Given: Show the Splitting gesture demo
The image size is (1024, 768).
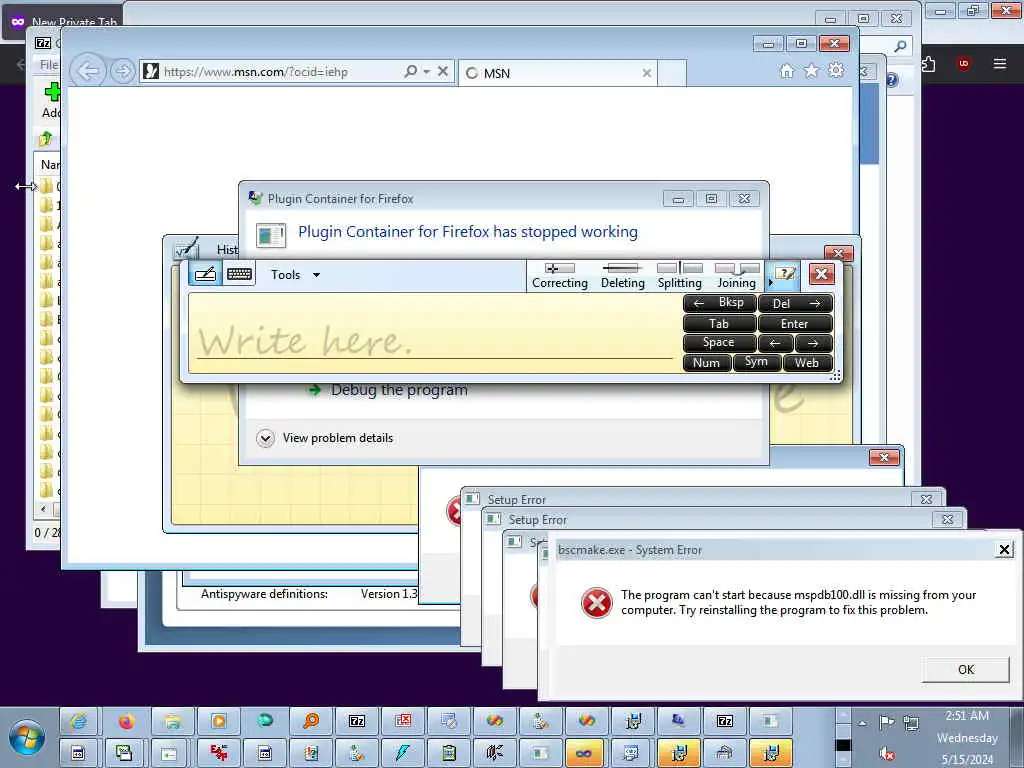Looking at the screenshot, I should 679,276.
